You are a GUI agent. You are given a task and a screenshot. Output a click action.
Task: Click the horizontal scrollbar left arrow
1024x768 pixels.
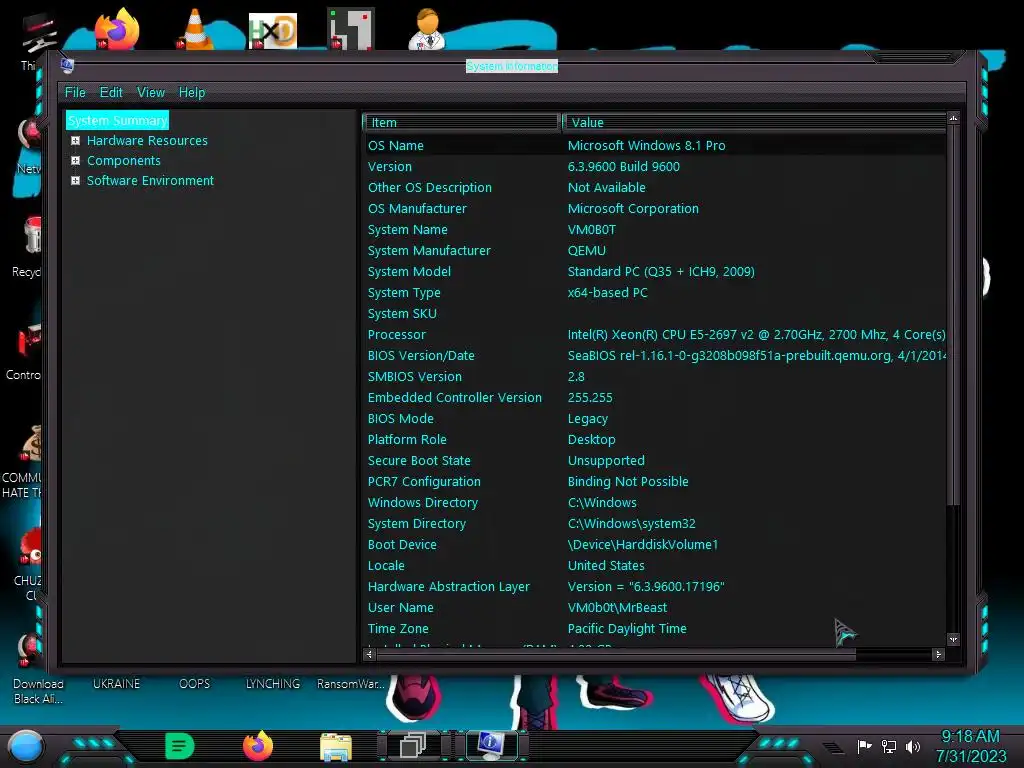click(x=370, y=654)
